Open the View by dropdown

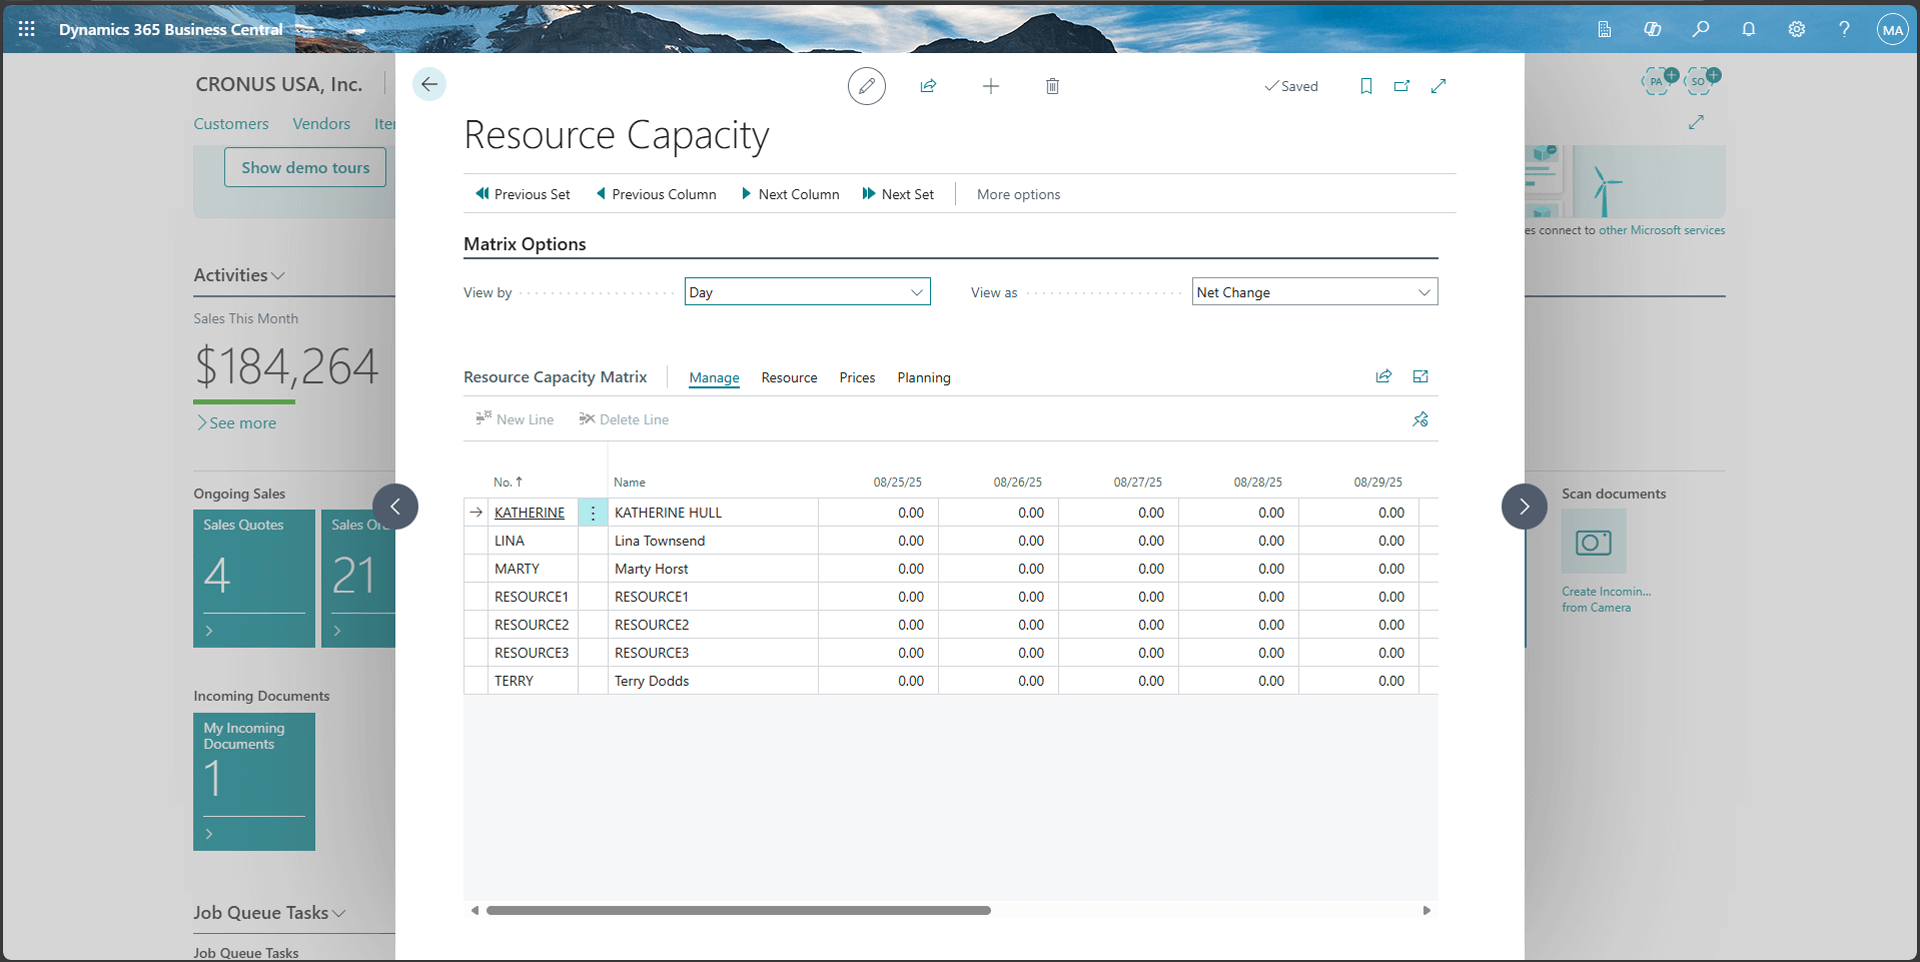click(915, 291)
